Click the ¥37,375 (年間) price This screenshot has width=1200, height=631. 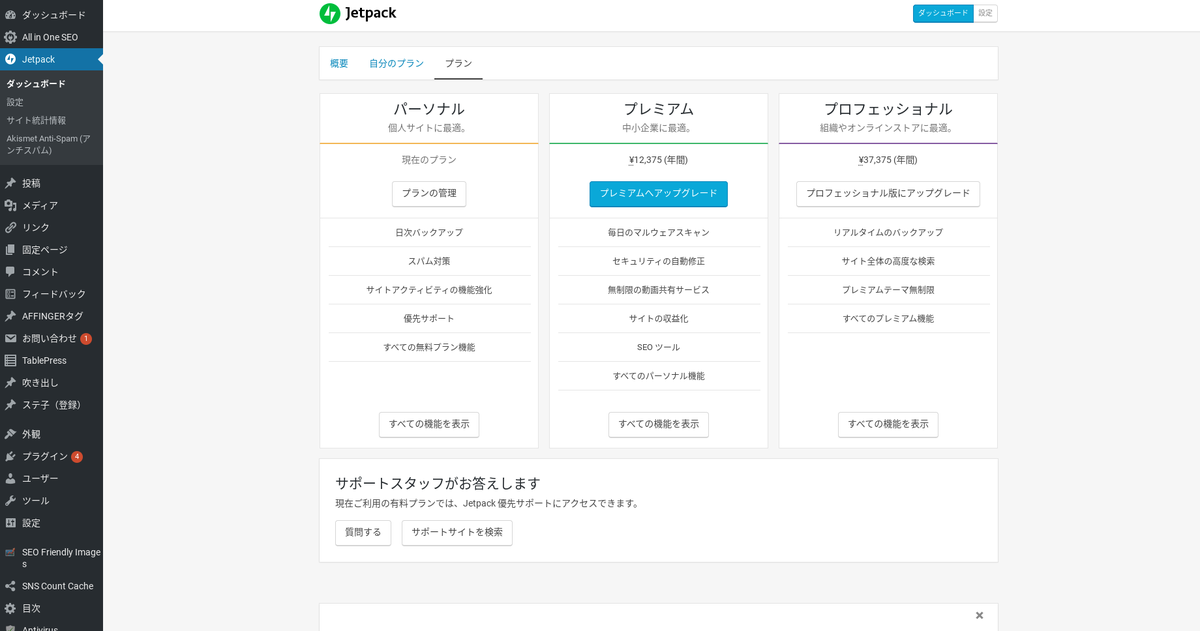(888, 160)
